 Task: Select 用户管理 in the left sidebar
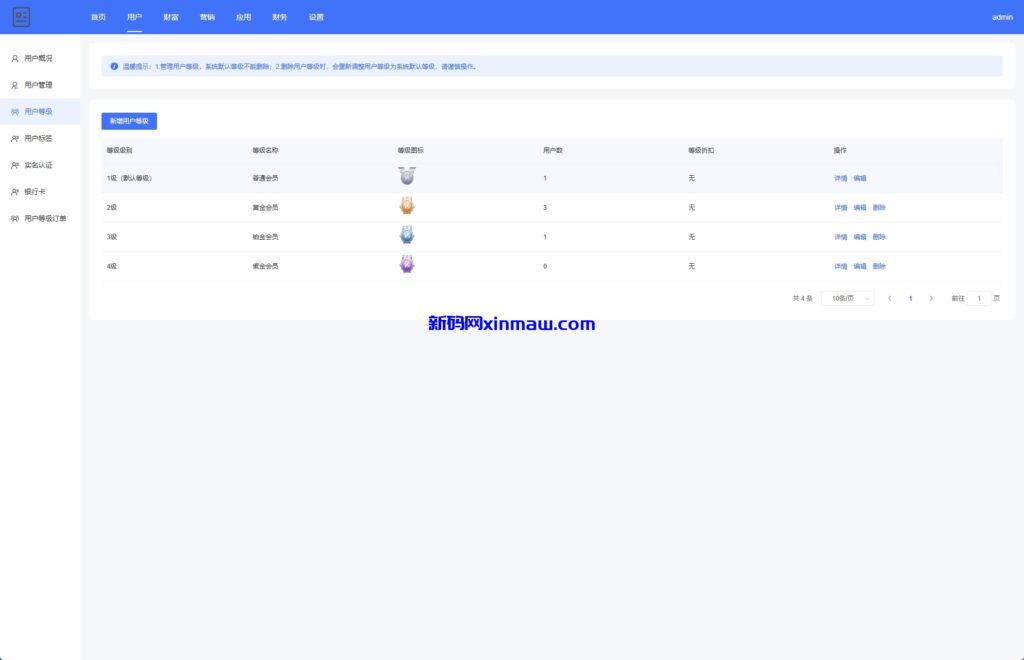pos(38,85)
